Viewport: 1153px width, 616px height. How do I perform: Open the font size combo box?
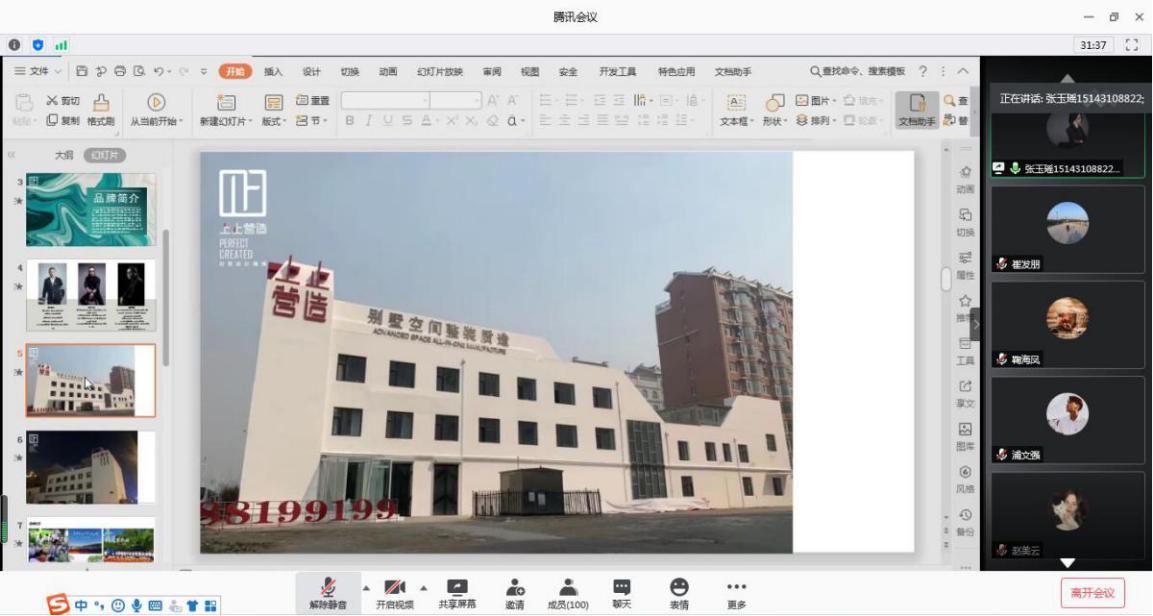456,101
